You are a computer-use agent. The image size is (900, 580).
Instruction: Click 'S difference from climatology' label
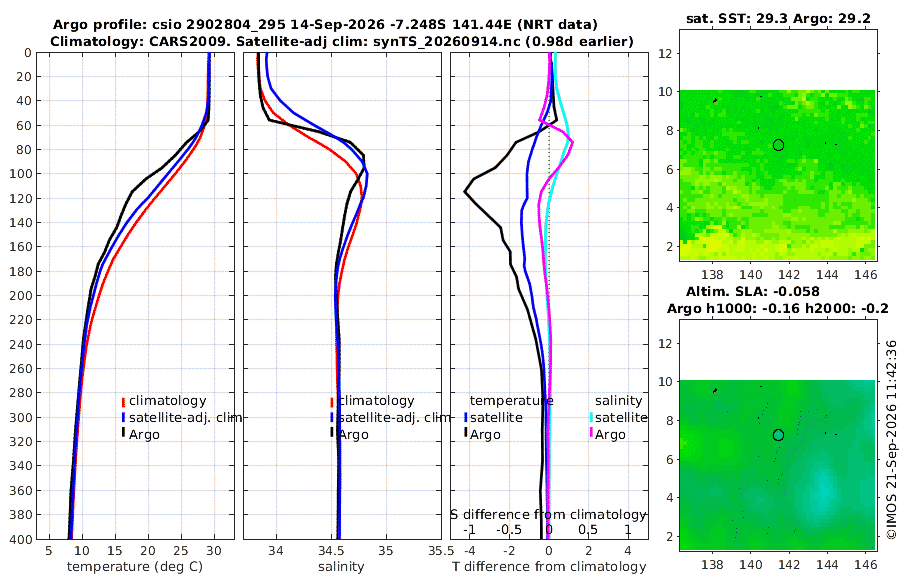click(548, 514)
